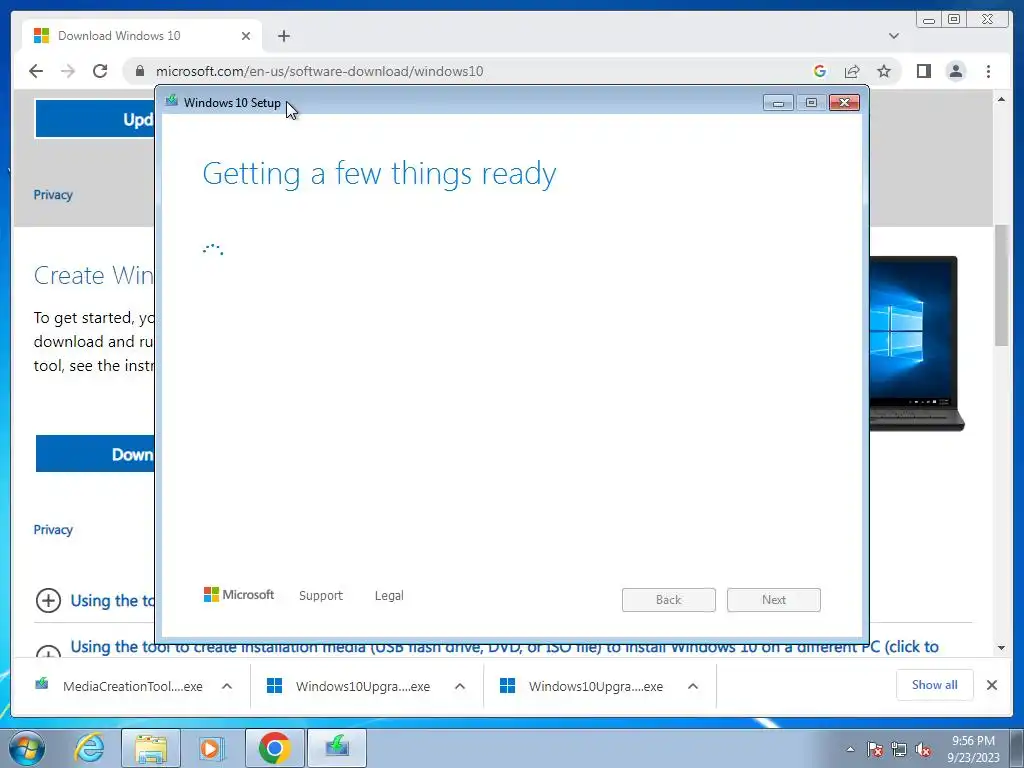This screenshot has height=768, width=1024.
Task: Focus the microsoft.com address bar
Action: point(457,71)
